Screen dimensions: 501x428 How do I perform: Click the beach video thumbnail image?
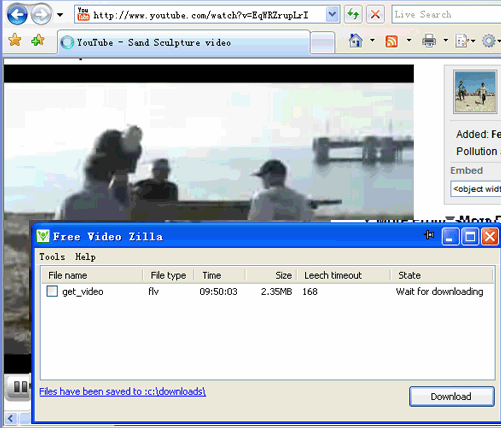475,92
